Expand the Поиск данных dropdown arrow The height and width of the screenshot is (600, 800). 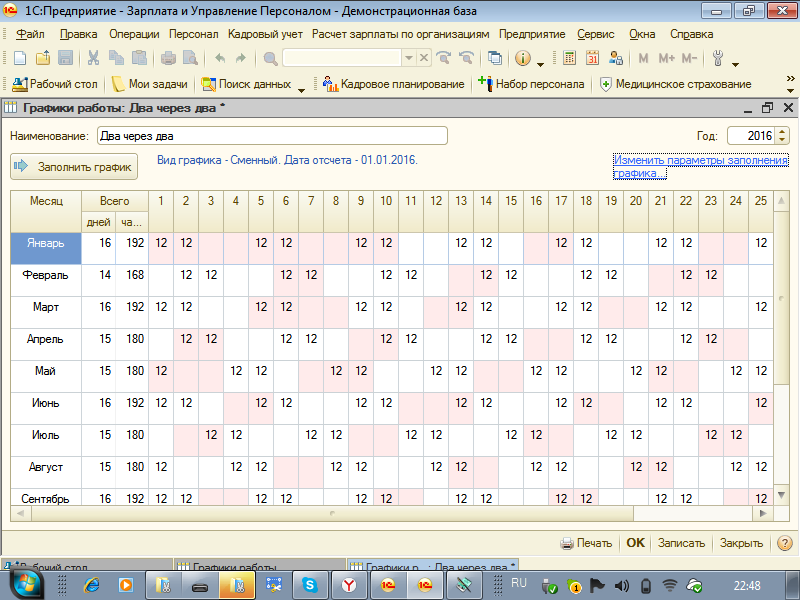tap(302, 86)
